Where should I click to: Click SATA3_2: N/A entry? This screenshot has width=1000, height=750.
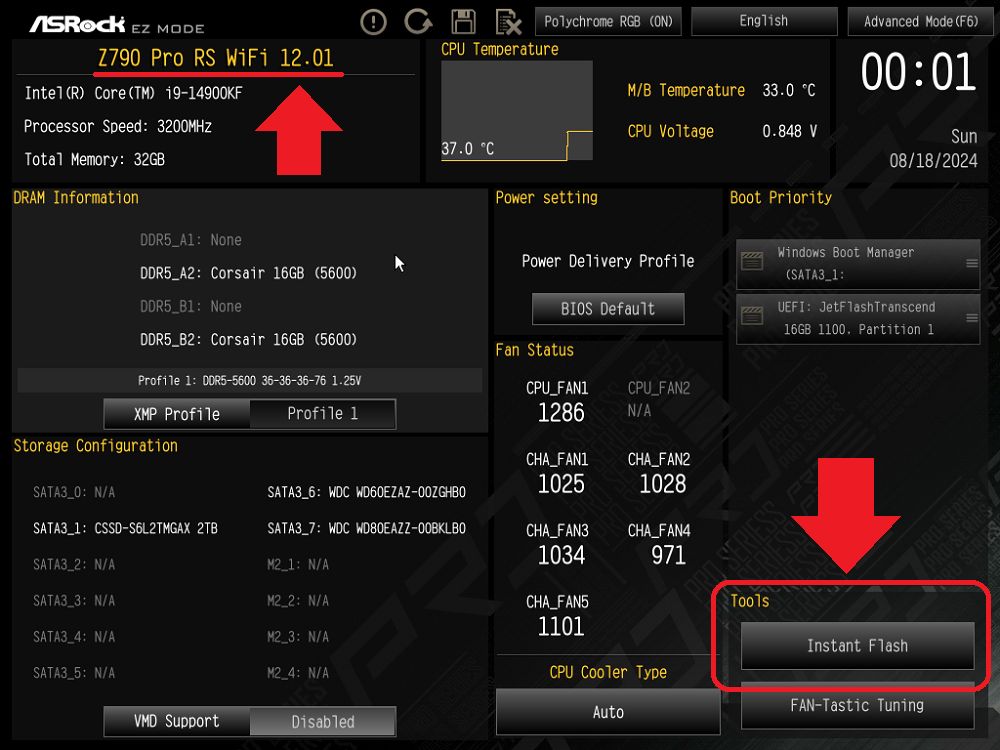74,564
